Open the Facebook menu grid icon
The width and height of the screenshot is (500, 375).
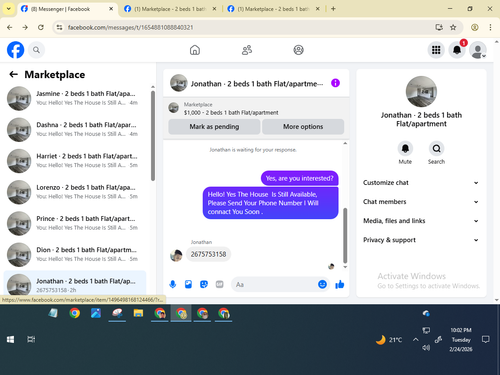[436, 50]
